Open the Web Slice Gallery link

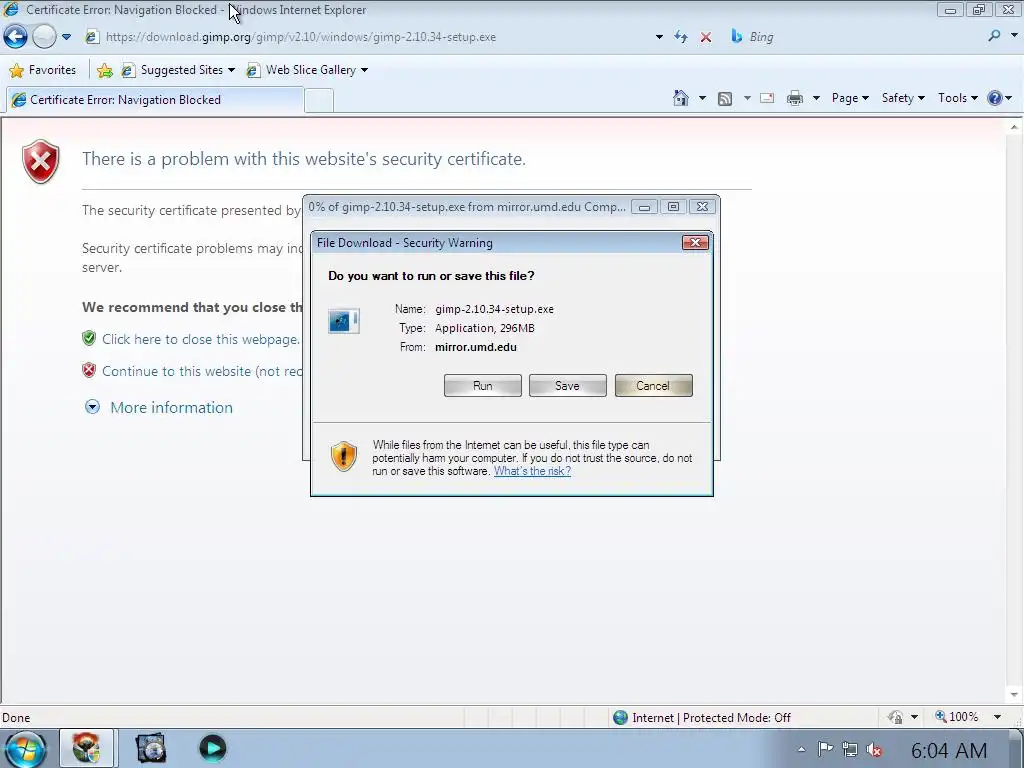tap(308, 70)
